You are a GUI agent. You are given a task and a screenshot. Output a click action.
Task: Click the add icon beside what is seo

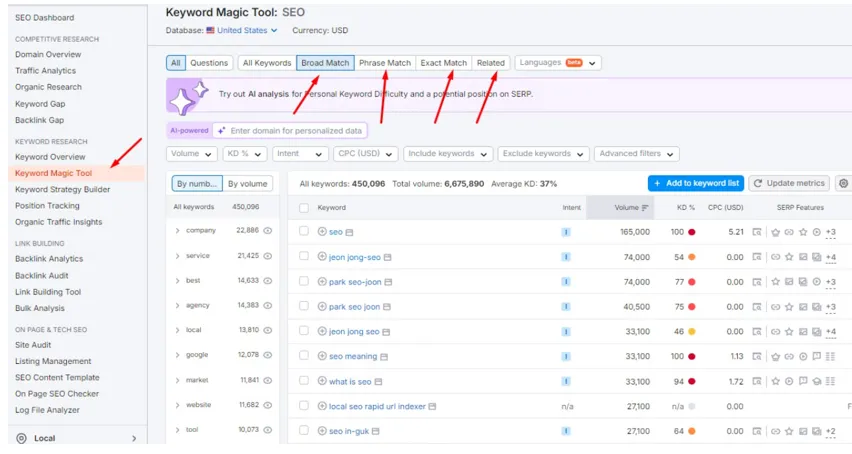pos(322,381)
